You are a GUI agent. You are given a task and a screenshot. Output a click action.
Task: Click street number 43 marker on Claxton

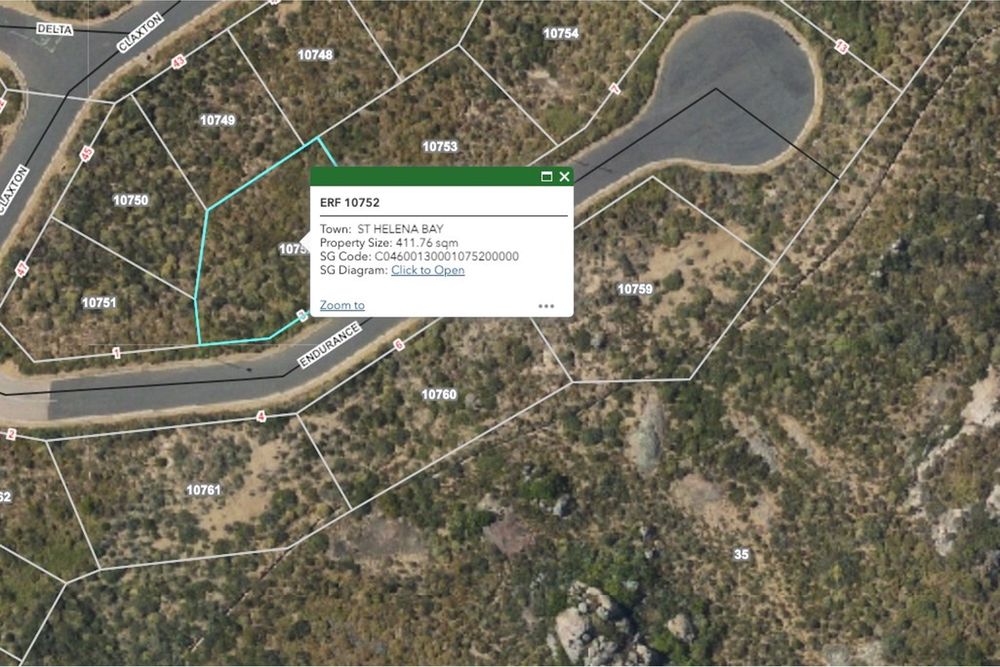coord(179,62)
